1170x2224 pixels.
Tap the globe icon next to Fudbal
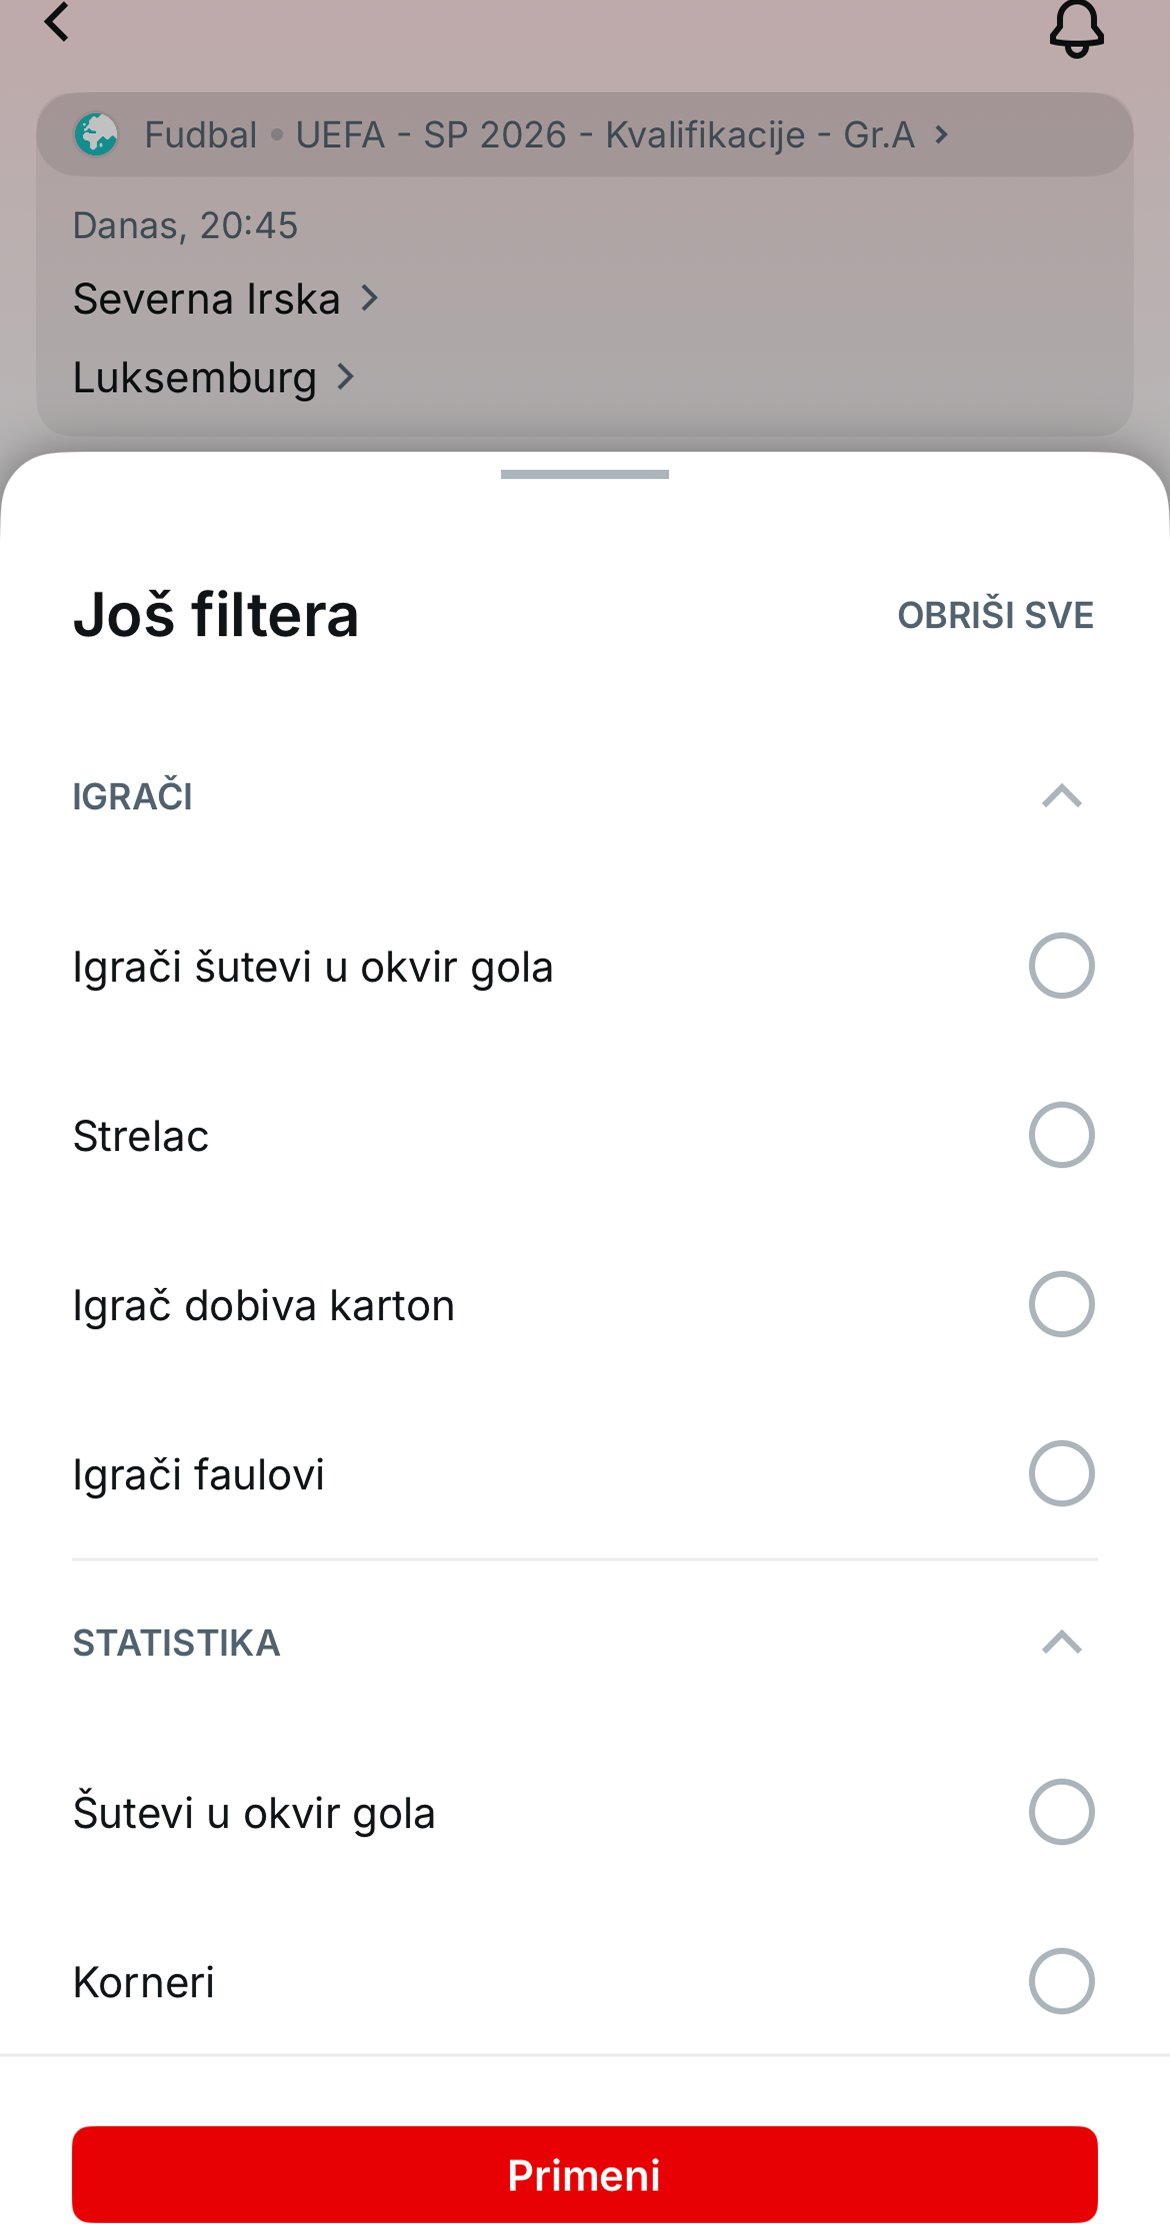point(97,134)
